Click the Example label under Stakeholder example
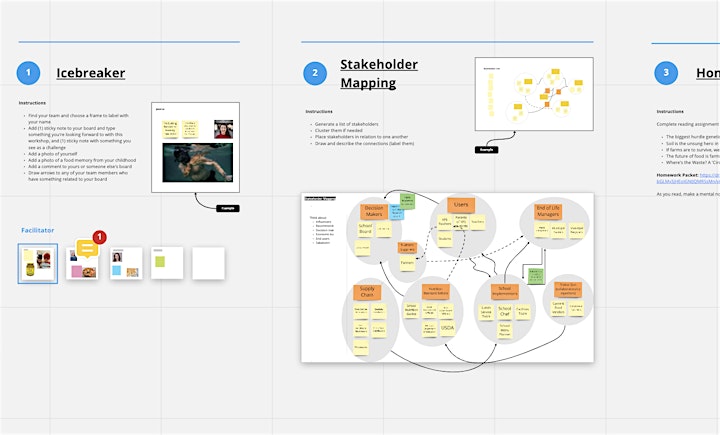 (486, 150)
